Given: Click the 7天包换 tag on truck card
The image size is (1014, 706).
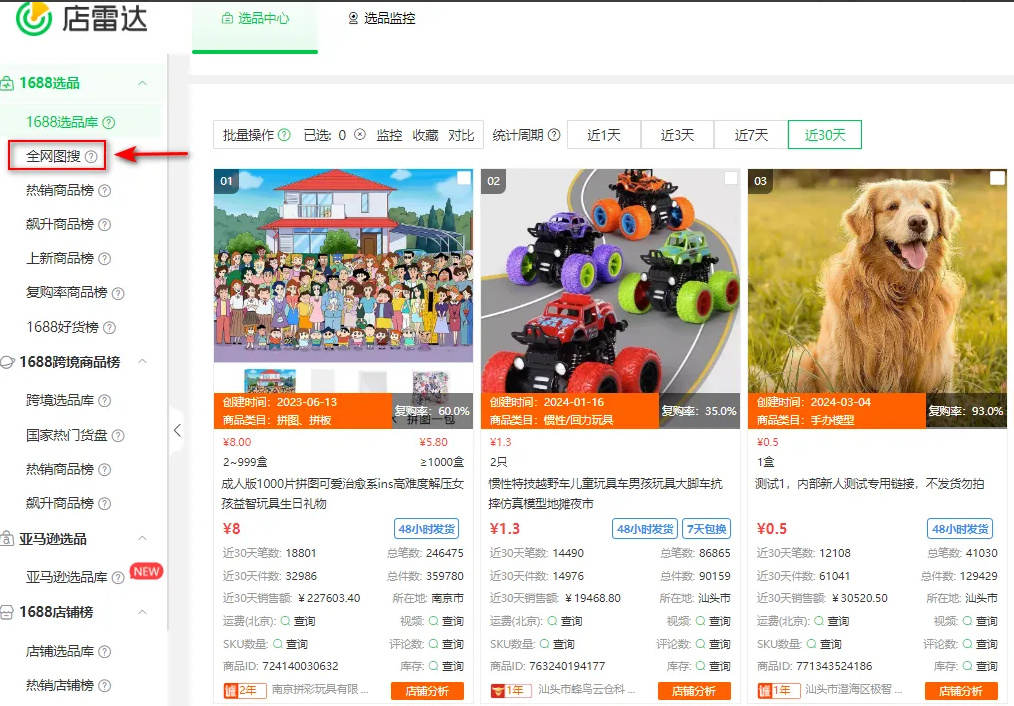Looking at the screenshot, I should click(x=706, y=529).
